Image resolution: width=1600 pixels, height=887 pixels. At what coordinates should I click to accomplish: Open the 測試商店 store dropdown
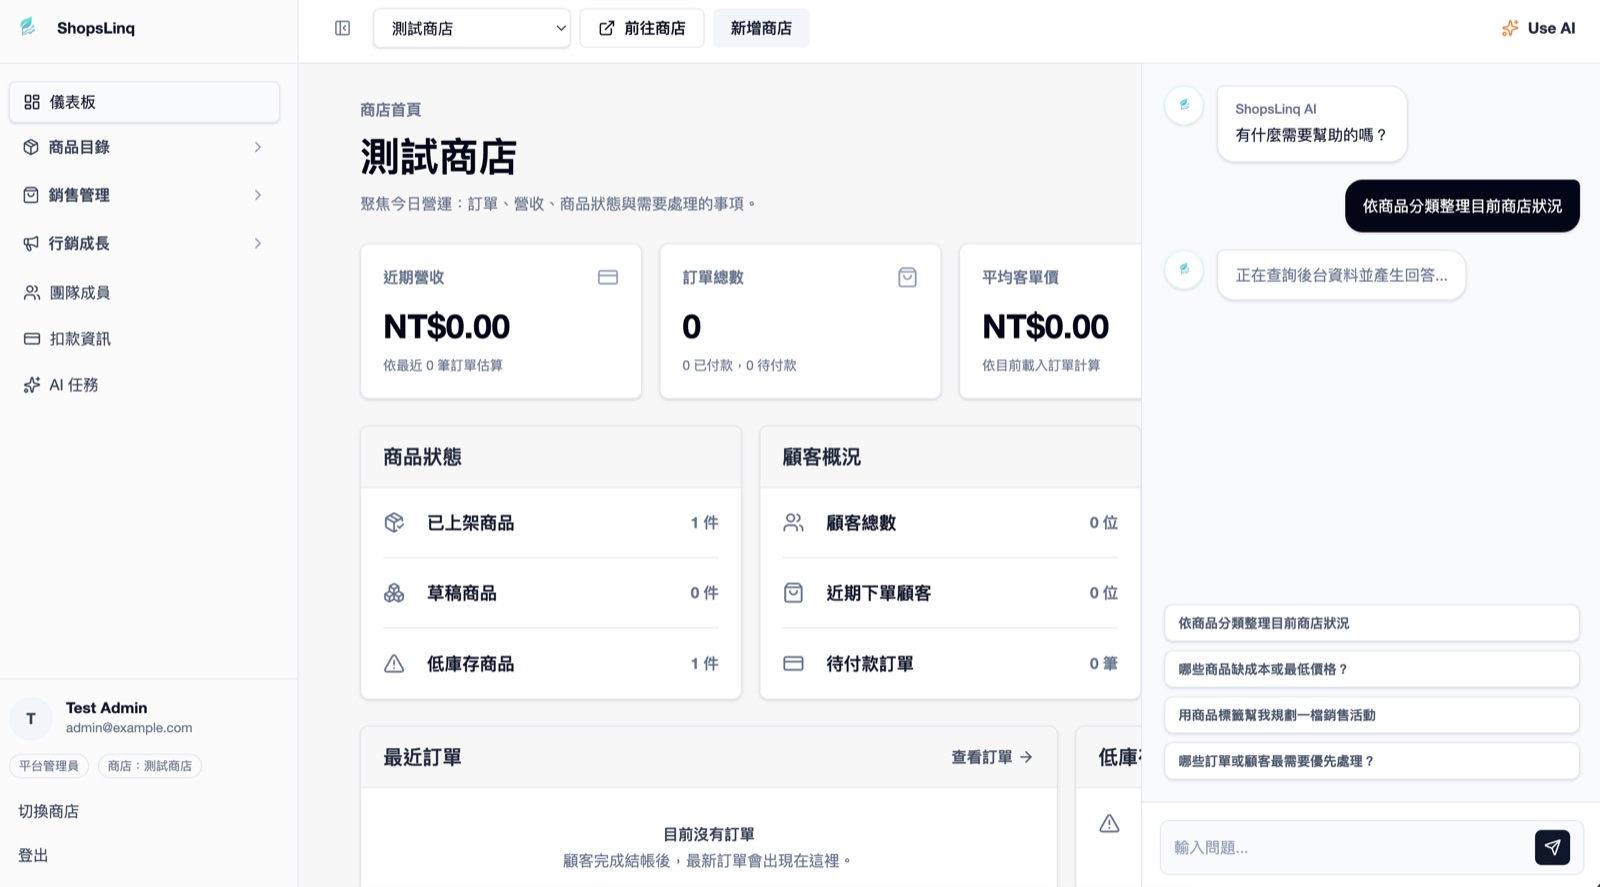(x=472, y=28)
